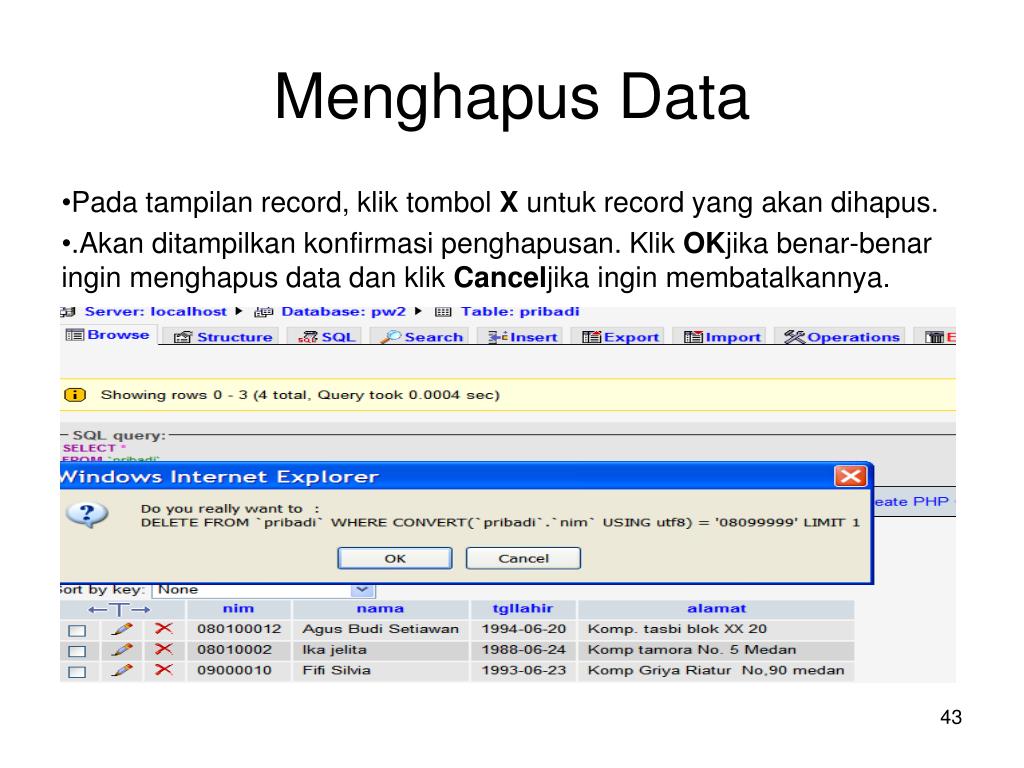Click the Database: pw2 link

(x=344, y=312)
